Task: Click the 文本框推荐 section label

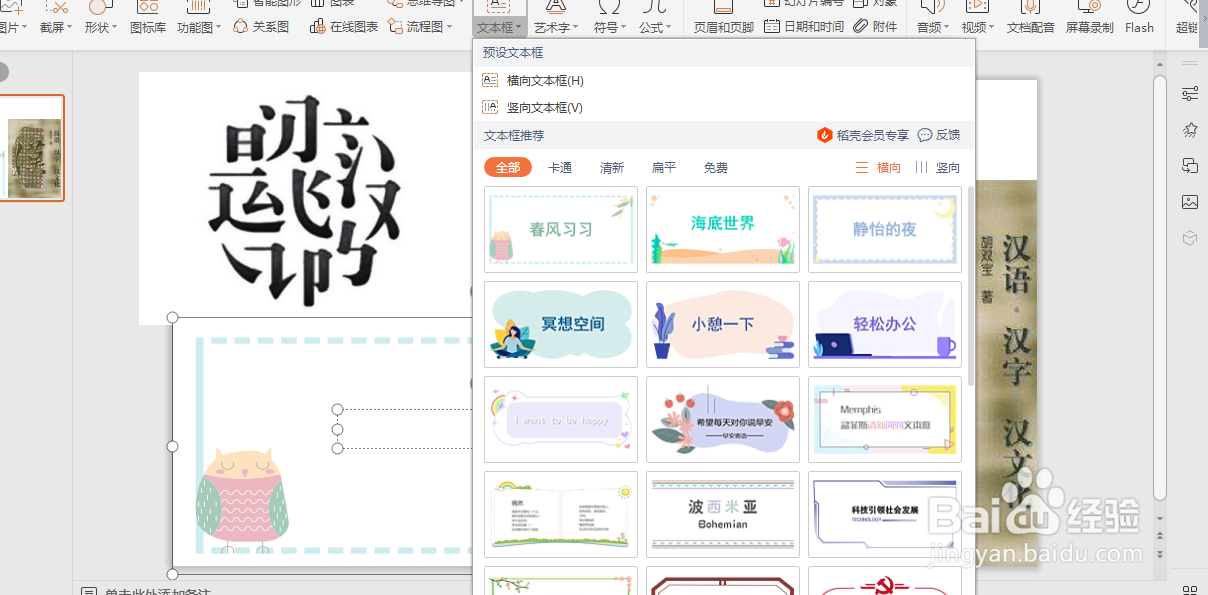Action: (514, 135)
